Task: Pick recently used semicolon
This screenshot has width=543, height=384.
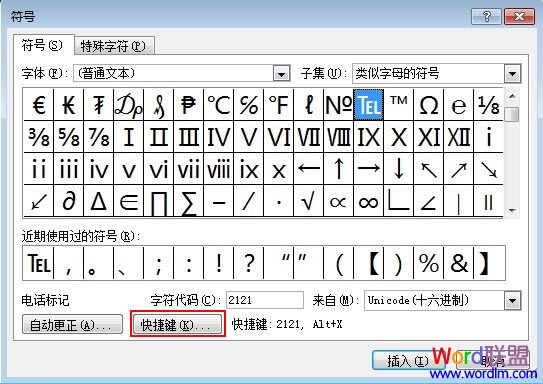Action: click(x=159, y=263)
